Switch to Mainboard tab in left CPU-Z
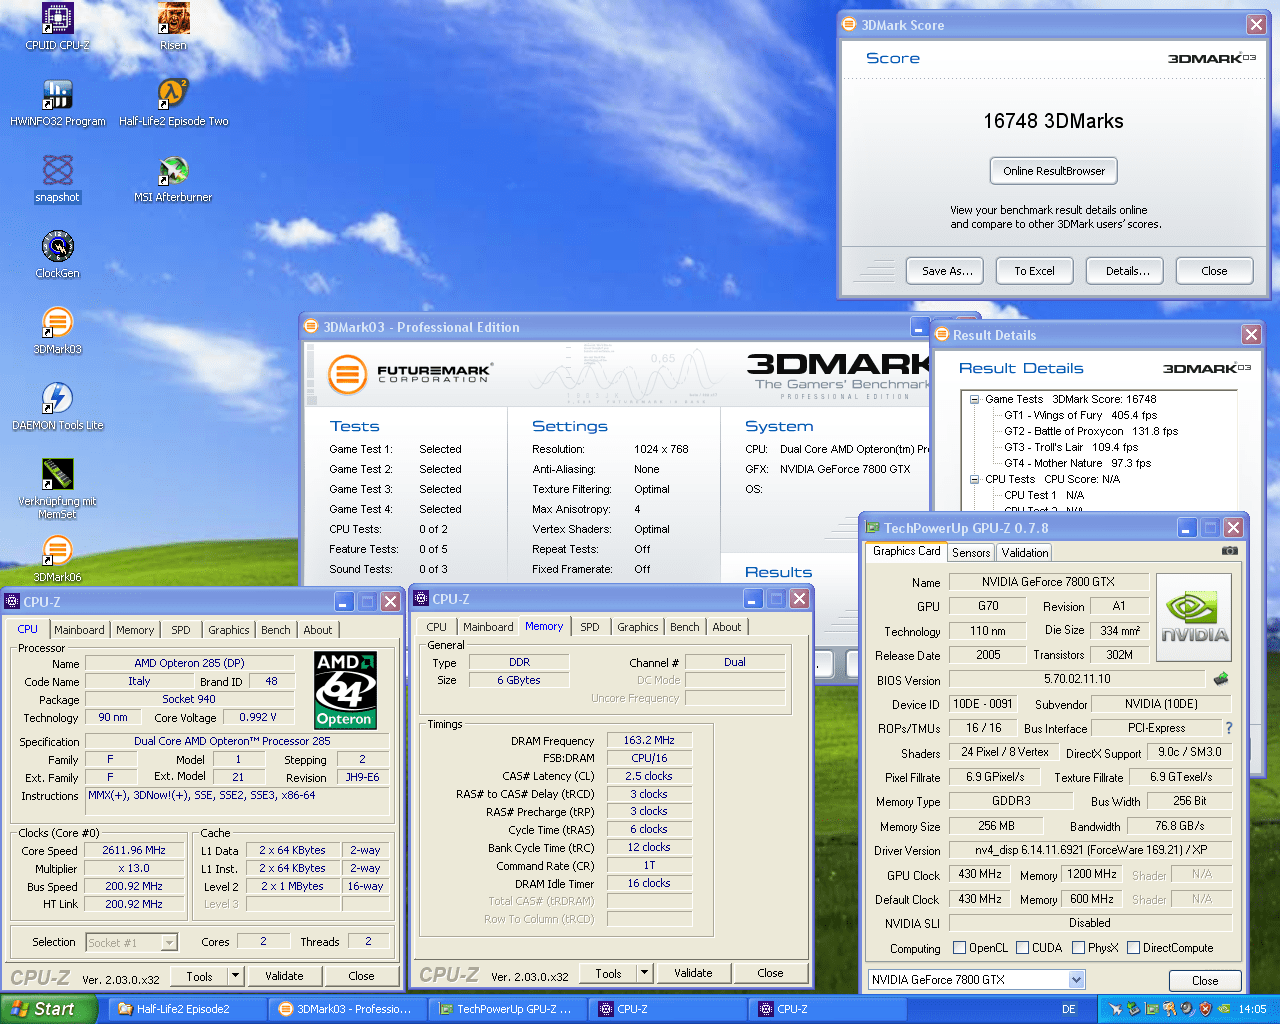Viewport: 1280px width, 1024px height. pyautogui.click(x=79, y=630)
